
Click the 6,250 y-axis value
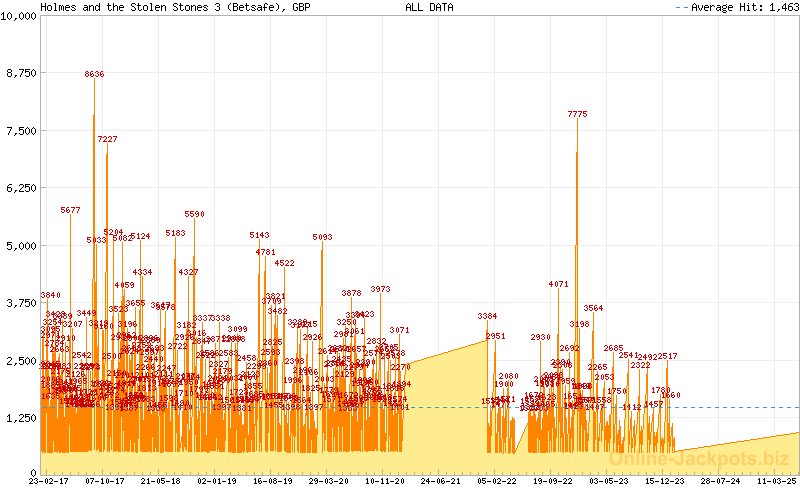coord(22,188)
